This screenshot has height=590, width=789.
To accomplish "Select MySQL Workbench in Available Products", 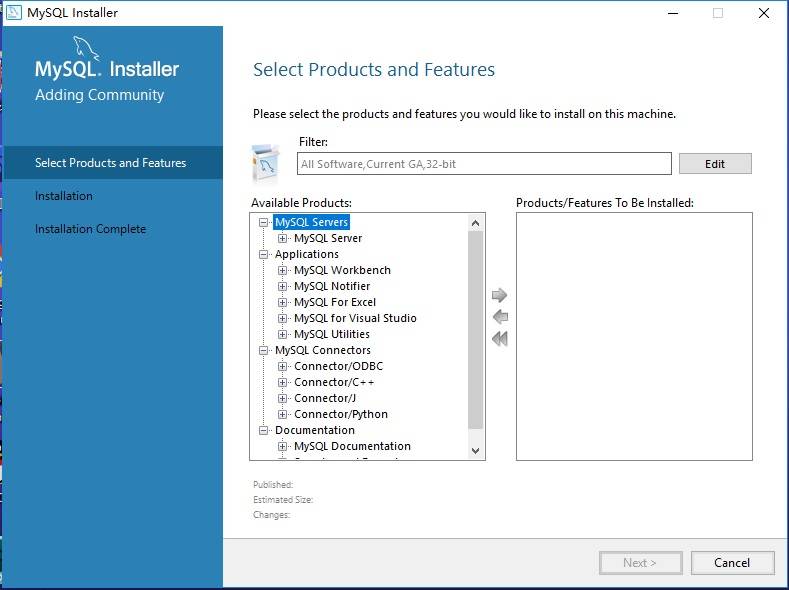I will pyautogui.click(x=342, y=271).
